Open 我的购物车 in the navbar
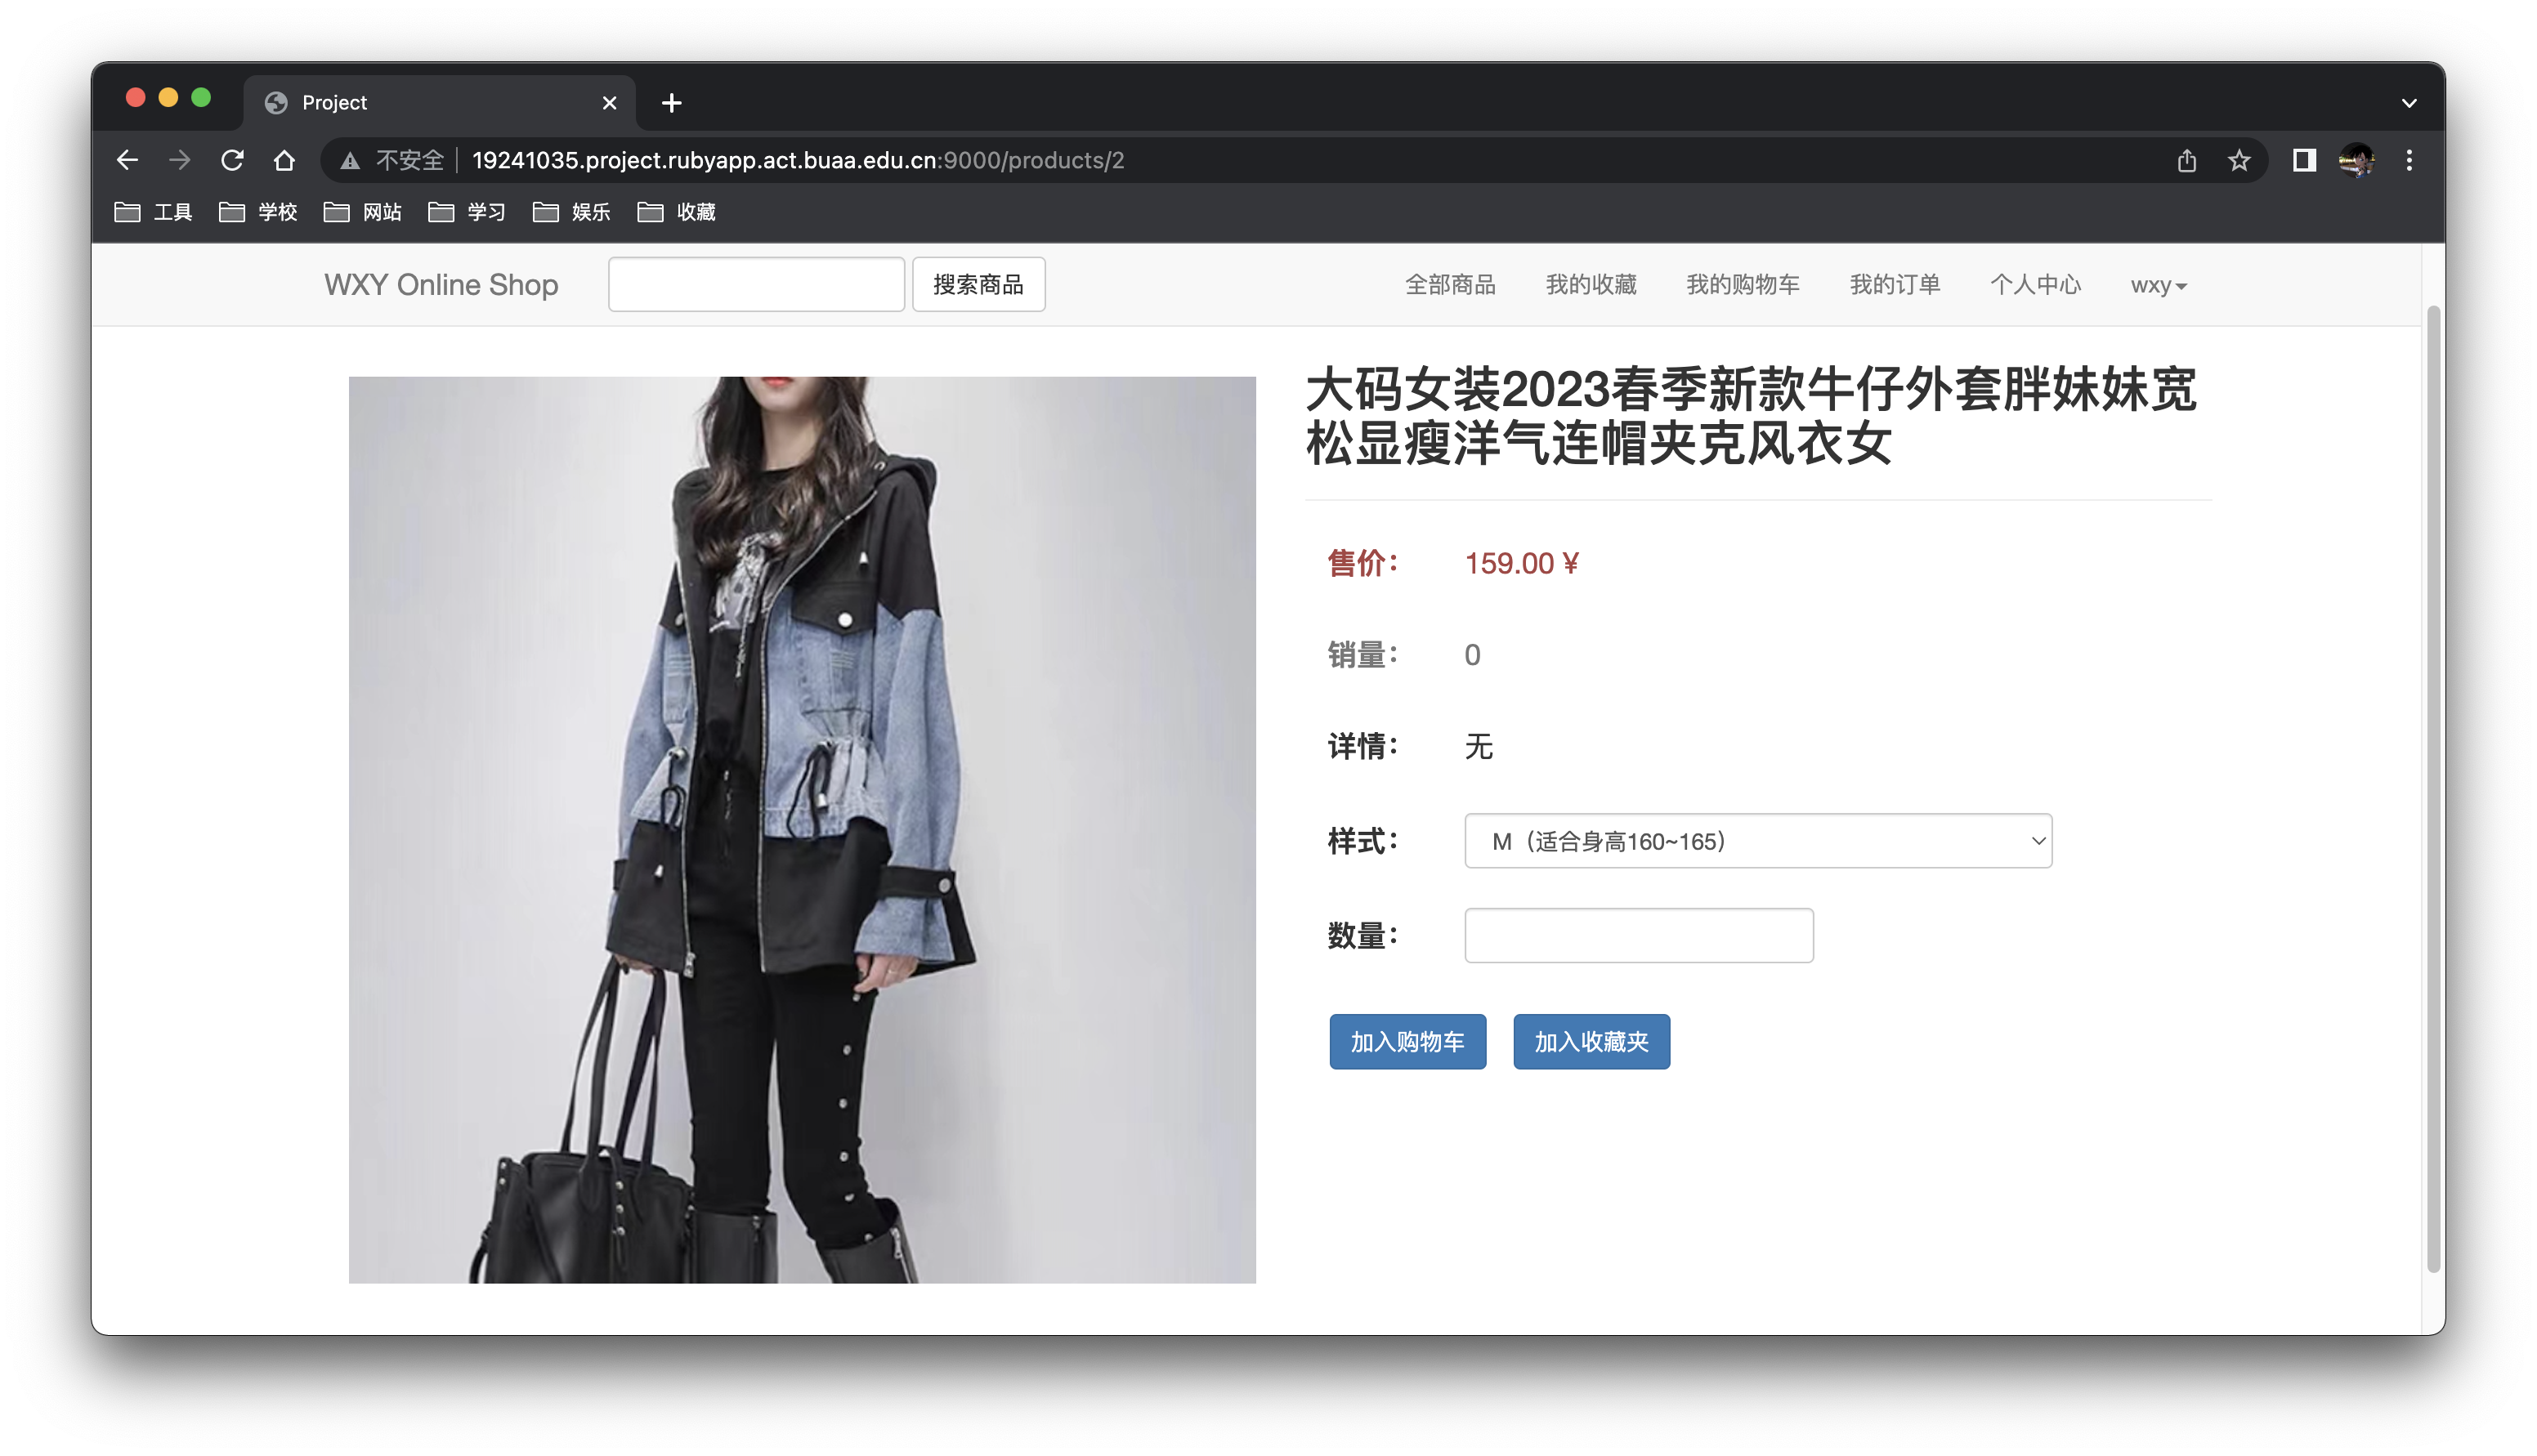Screen dimensions: 2537x1456 click(x=1742, y=285)
